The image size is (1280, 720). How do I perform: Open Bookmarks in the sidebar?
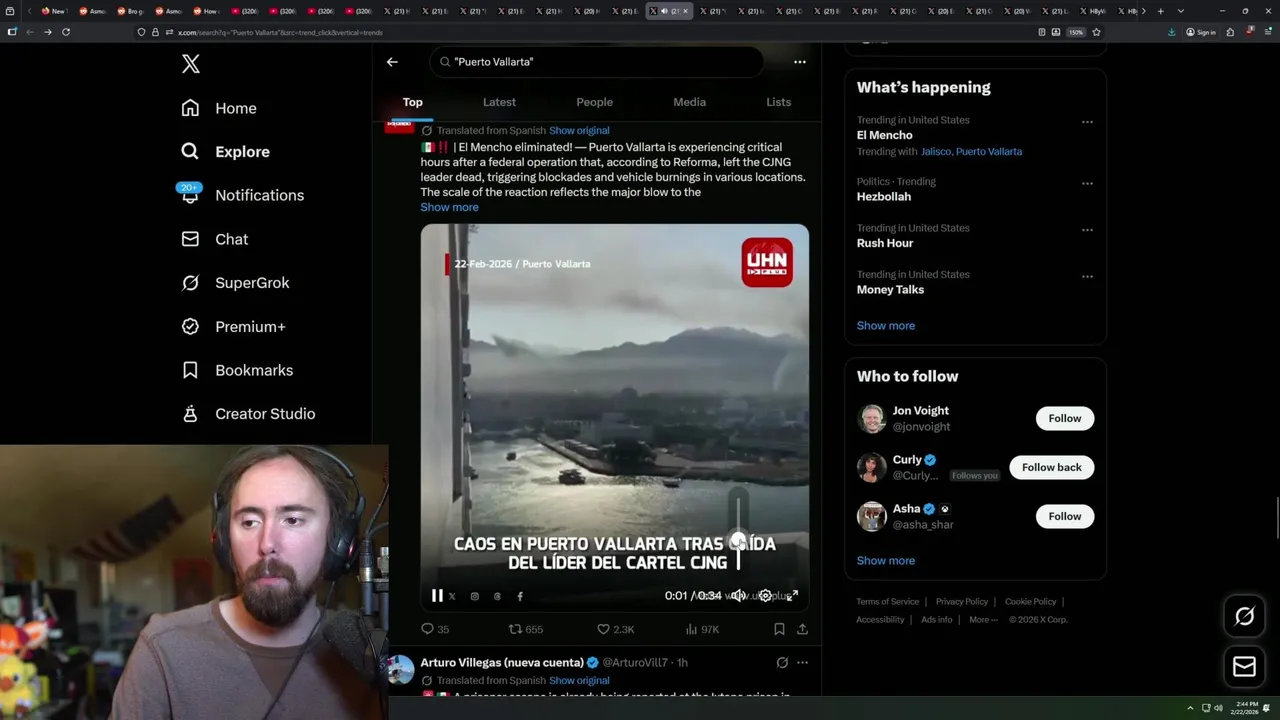click(x=237, y=370)
